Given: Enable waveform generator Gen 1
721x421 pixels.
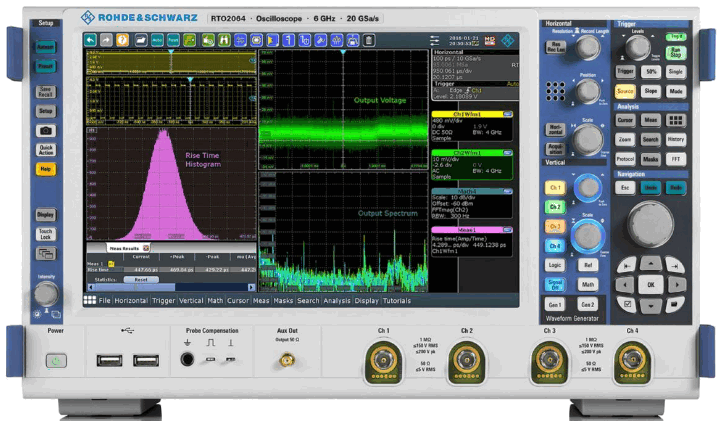Looking at the screenshot, I should pyautogui.click(x=555, y=304).
